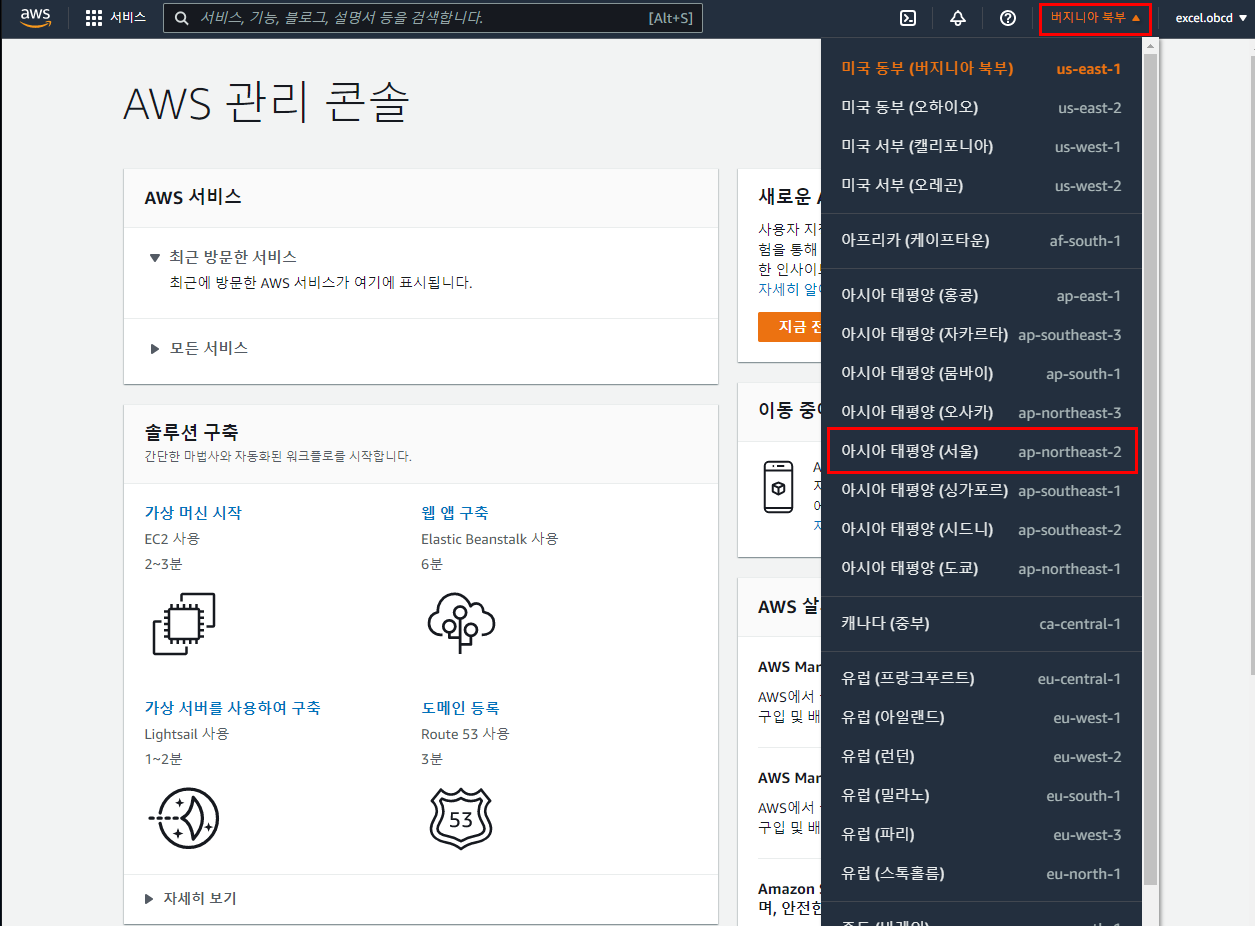Select 미국 서부 (오레곤) us-west-2 region
Image resolution: width=1255 pixels, height=926 pixels.
tap(981, 185)
